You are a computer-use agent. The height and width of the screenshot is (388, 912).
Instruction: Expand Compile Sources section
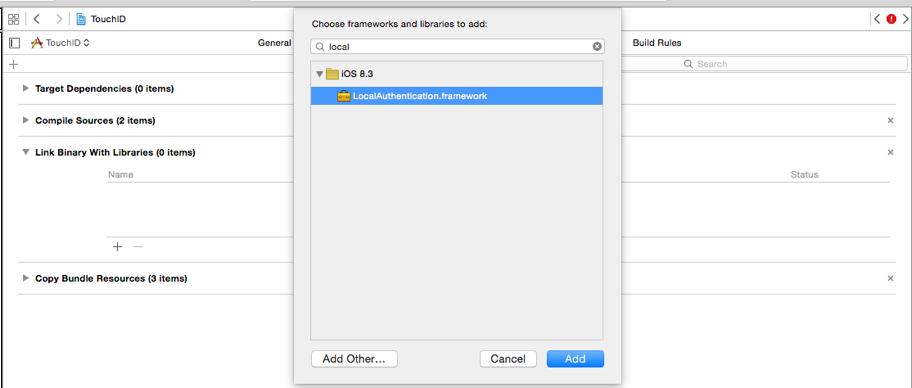[x=25, y=120]
